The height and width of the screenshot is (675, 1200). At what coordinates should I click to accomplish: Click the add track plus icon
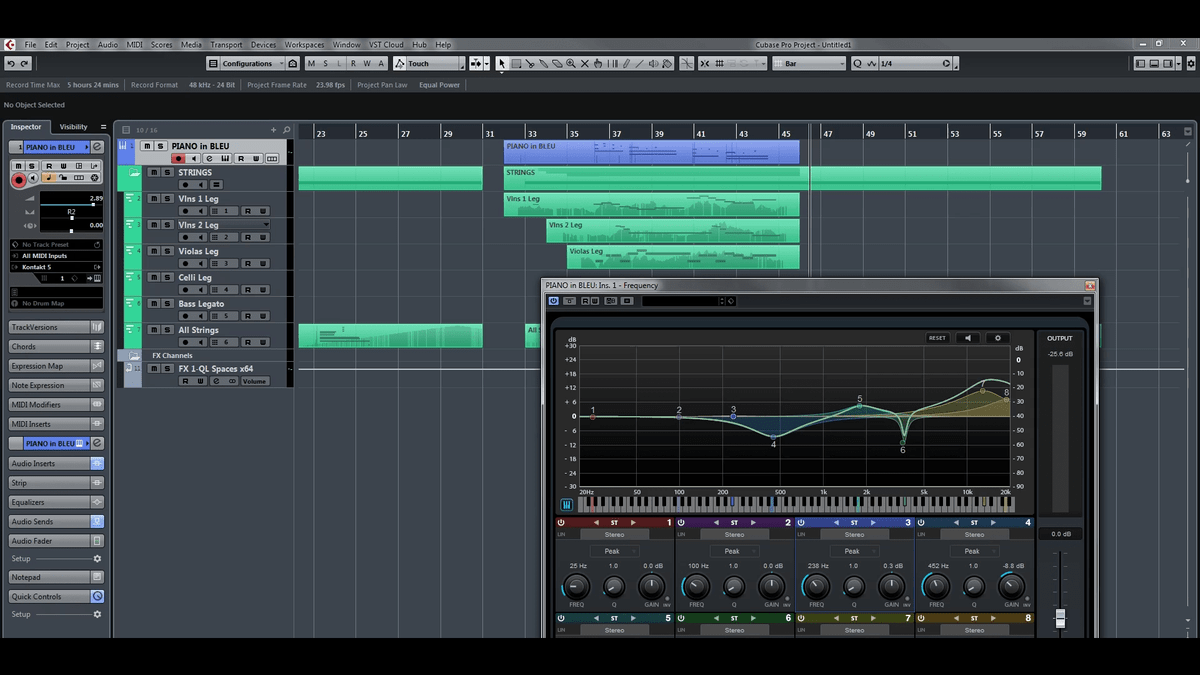pyautogui.click(x=273, y=130)
